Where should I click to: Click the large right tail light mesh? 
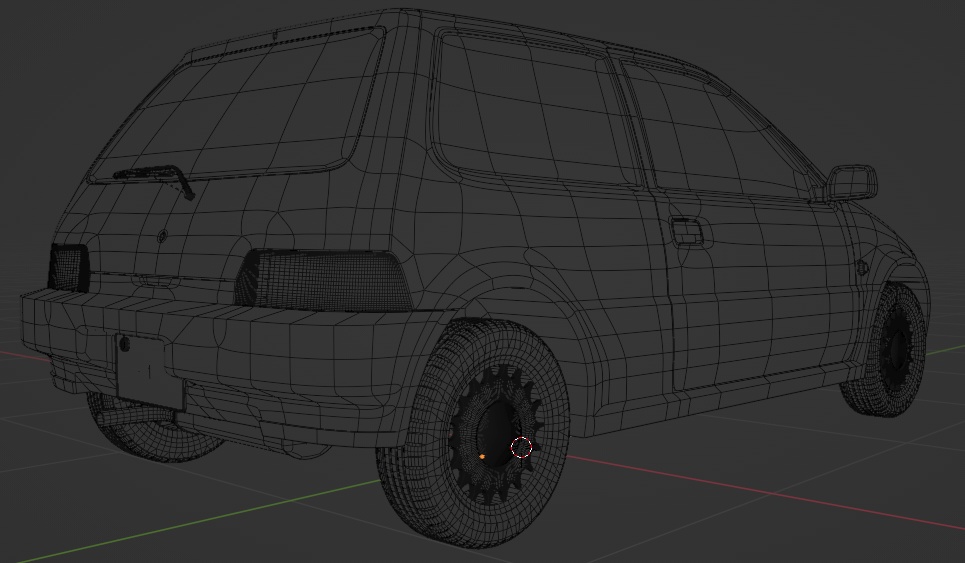point(324,280)
